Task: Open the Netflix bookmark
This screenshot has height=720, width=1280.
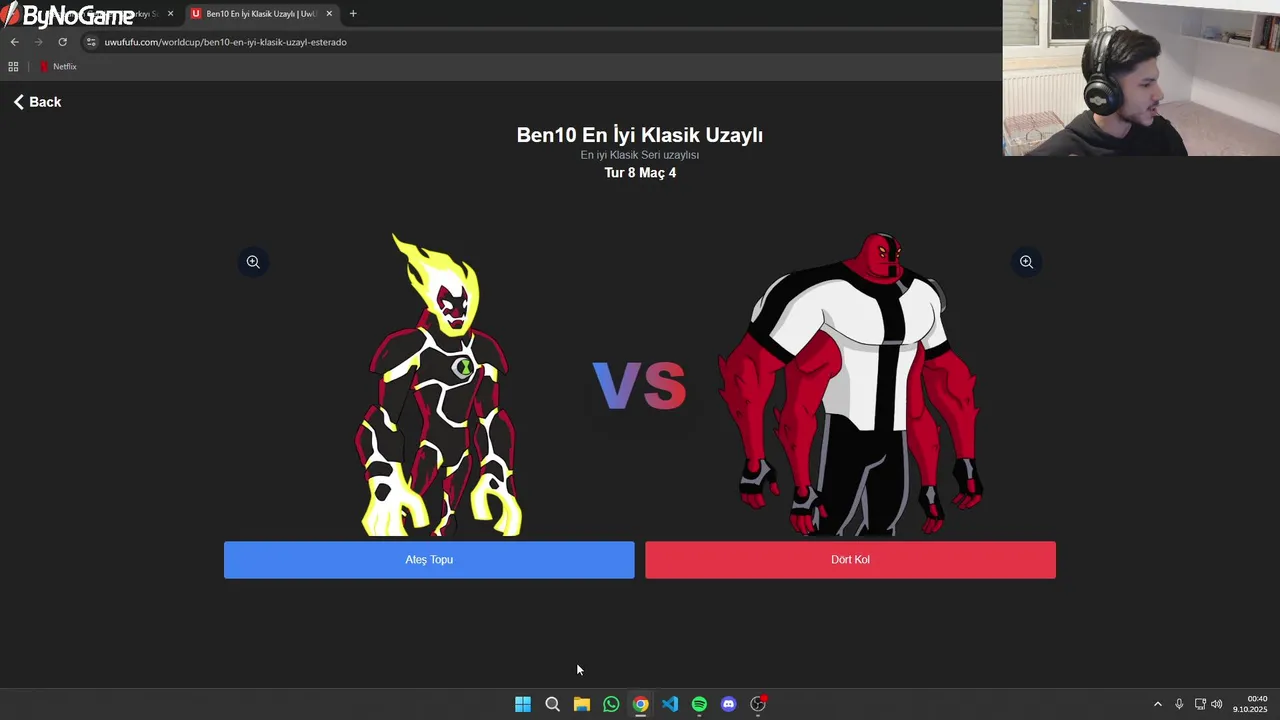Action: pos(58,67)
